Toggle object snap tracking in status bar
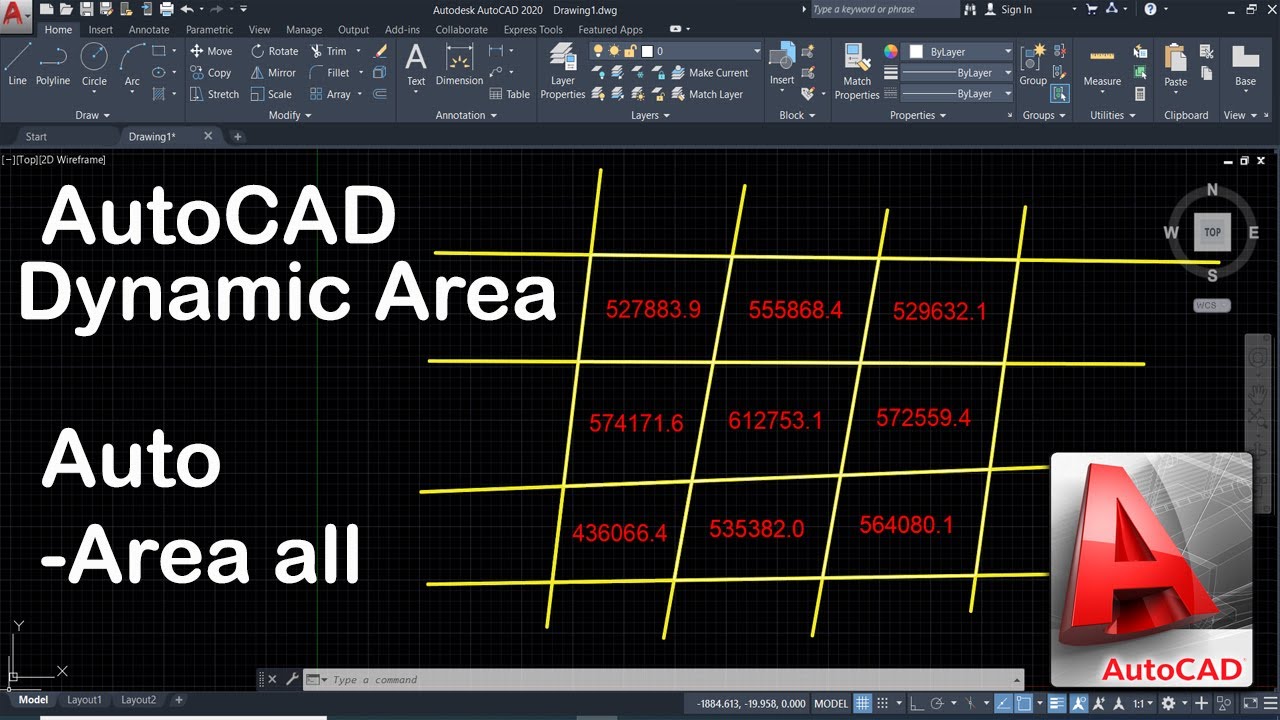 pyautogui.click(x=1004, y=703)
